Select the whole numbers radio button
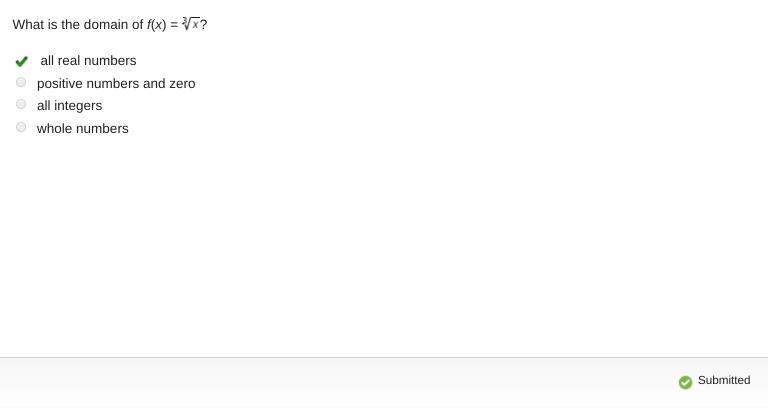Viewport: 768px width, 408px height. (x=21, y=127)
